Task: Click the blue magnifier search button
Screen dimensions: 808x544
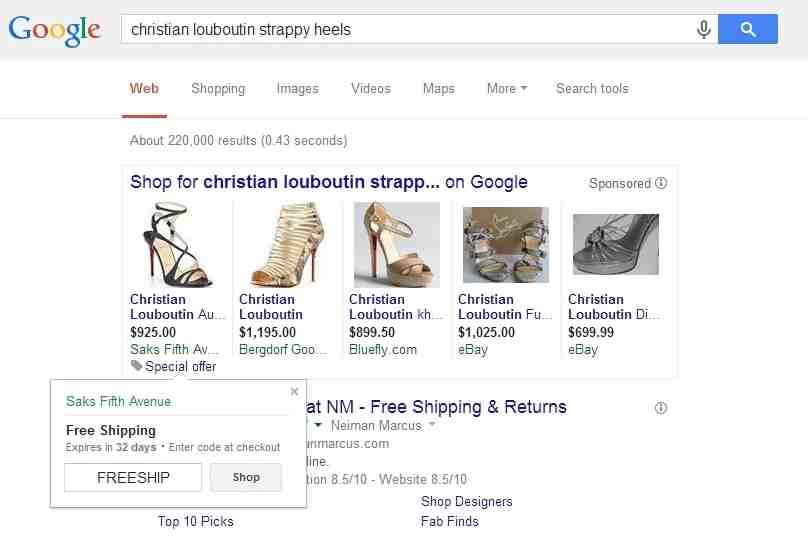Action: coord(748,29)
